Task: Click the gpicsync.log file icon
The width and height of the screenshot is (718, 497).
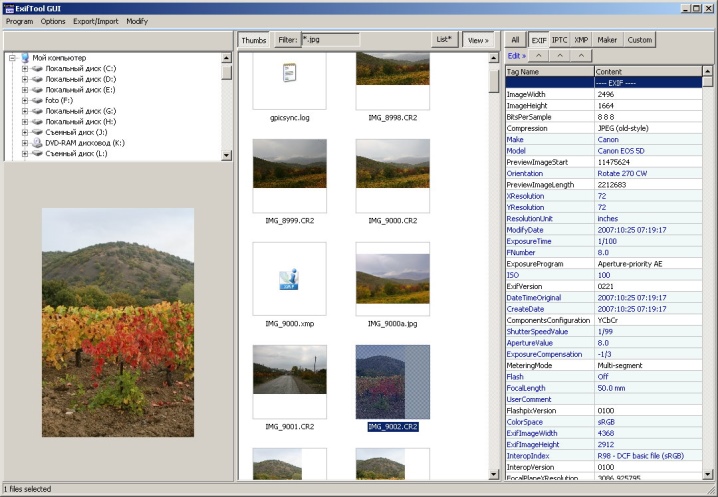Action: point(289,72)
